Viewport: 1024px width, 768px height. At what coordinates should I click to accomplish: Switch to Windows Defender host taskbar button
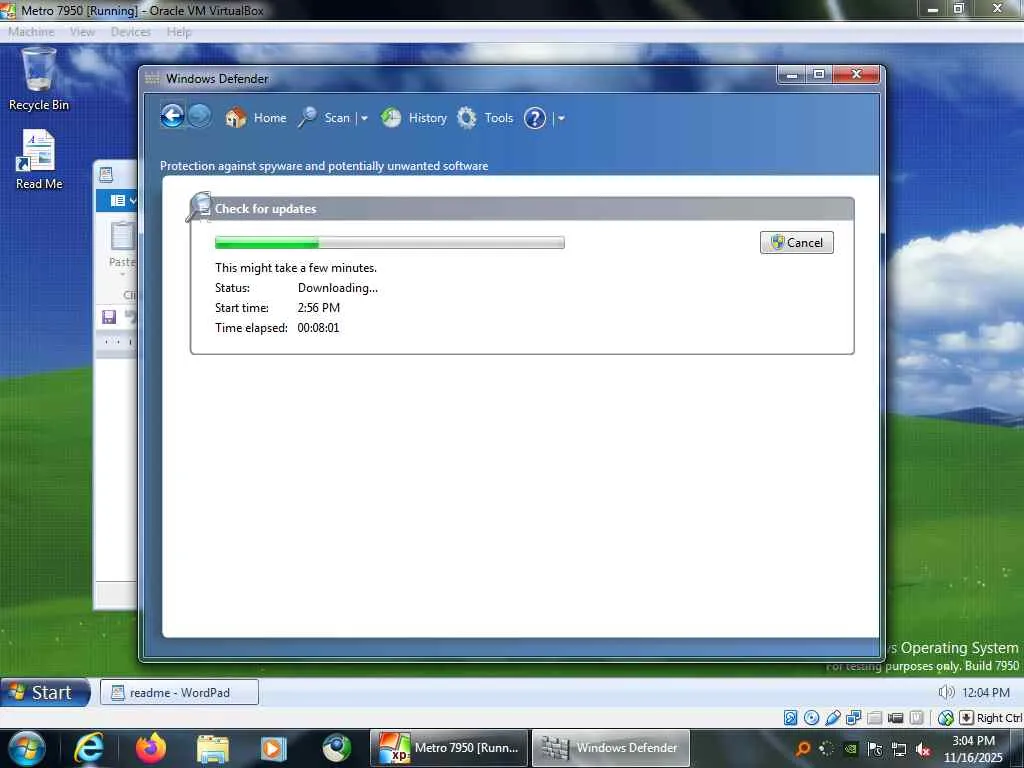coord(611,748)
